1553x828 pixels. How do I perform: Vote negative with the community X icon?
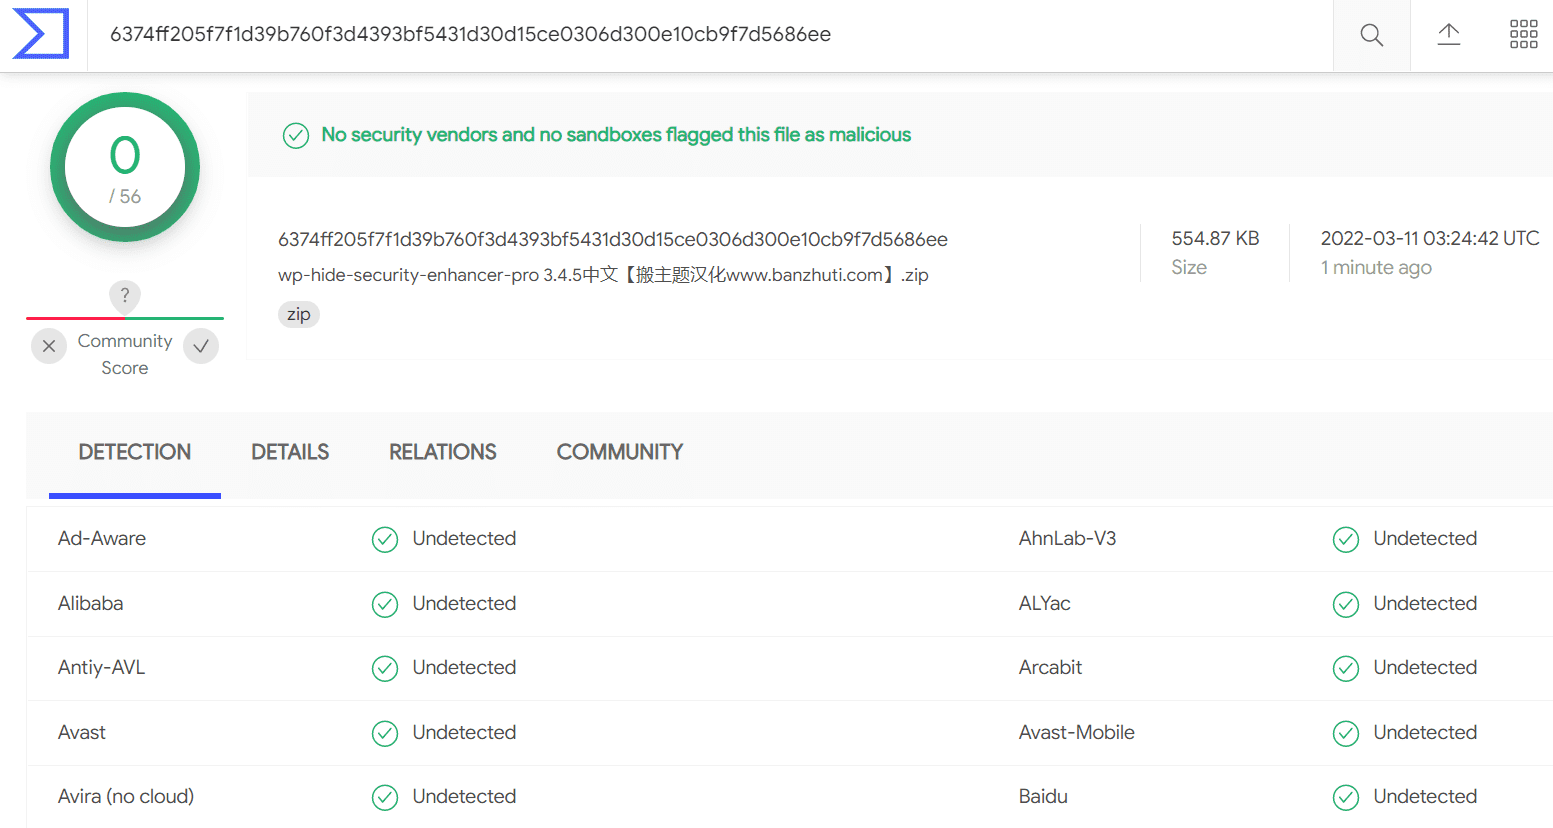tap(49, 346)
